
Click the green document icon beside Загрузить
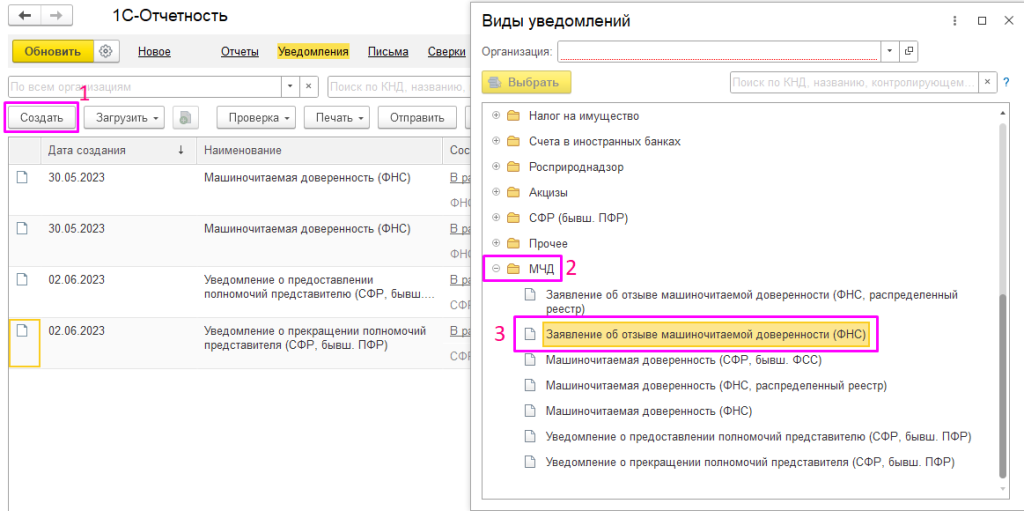click(184, 118)
